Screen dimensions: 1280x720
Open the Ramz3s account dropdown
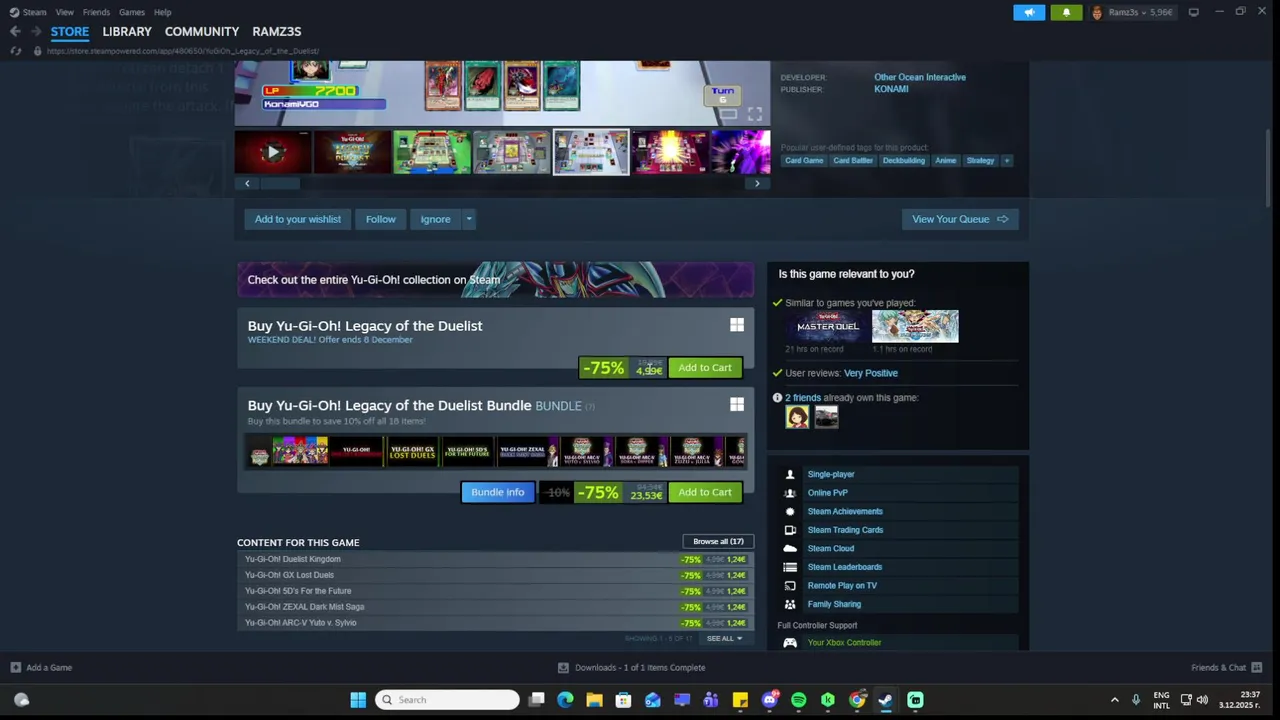pos(1133,12)
